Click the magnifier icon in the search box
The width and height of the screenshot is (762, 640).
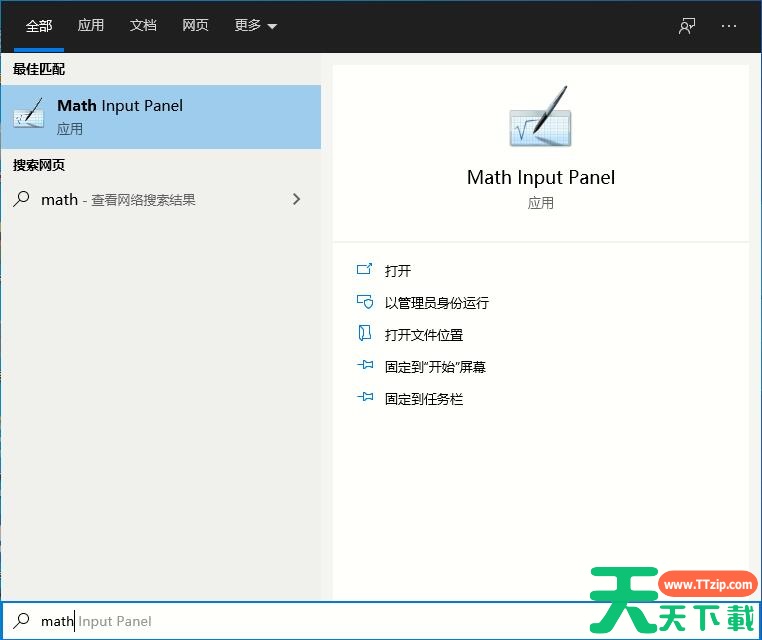pyautogui.click(x=21, y=621)
